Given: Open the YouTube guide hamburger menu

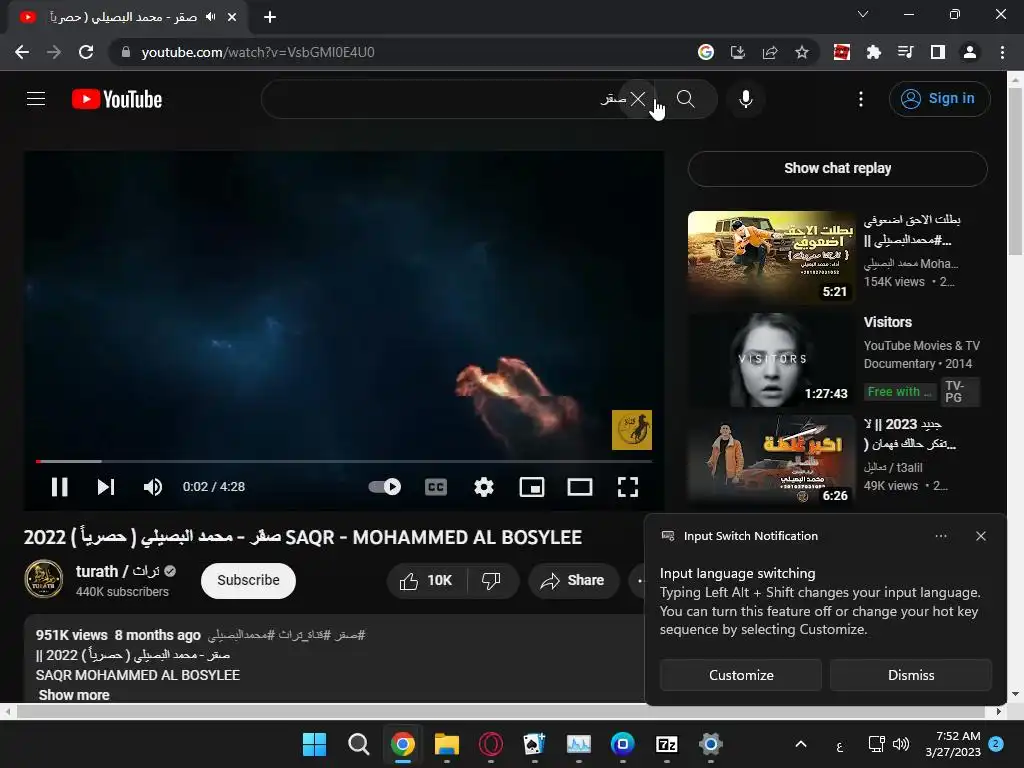Looking at the screenshot, I should pos(36,99).
